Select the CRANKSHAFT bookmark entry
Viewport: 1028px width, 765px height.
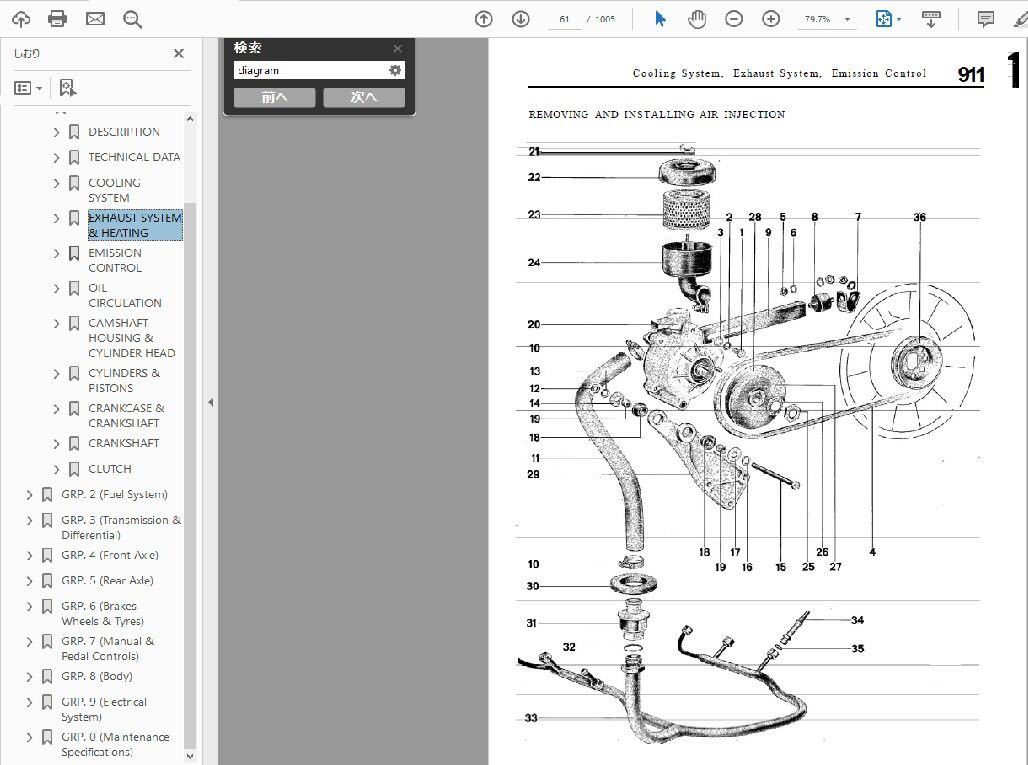point(123,443)
